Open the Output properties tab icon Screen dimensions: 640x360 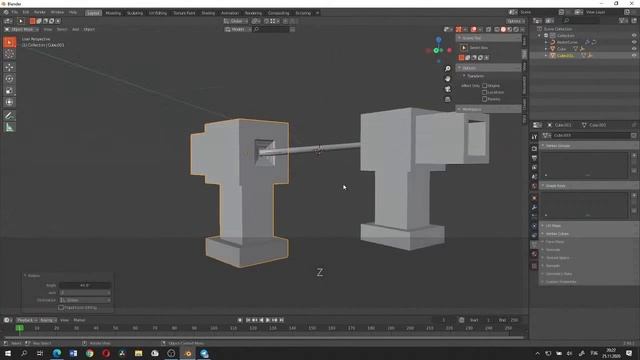[x=534, y=158]
